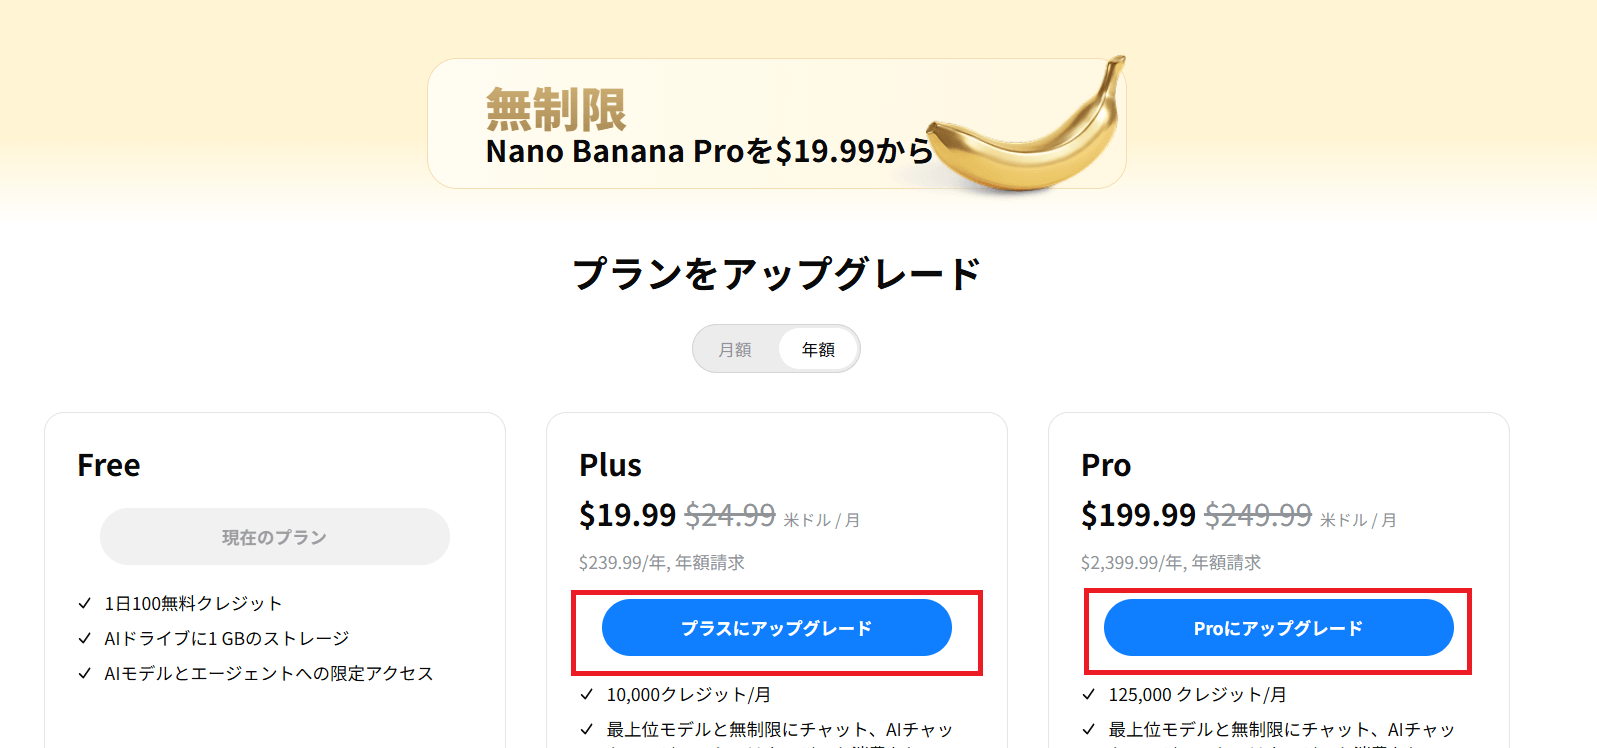Click Pro plan's 最上位モデル checkmark icon
The width and height of the screenshot is (1597, 748).
tap(1089, 729)
